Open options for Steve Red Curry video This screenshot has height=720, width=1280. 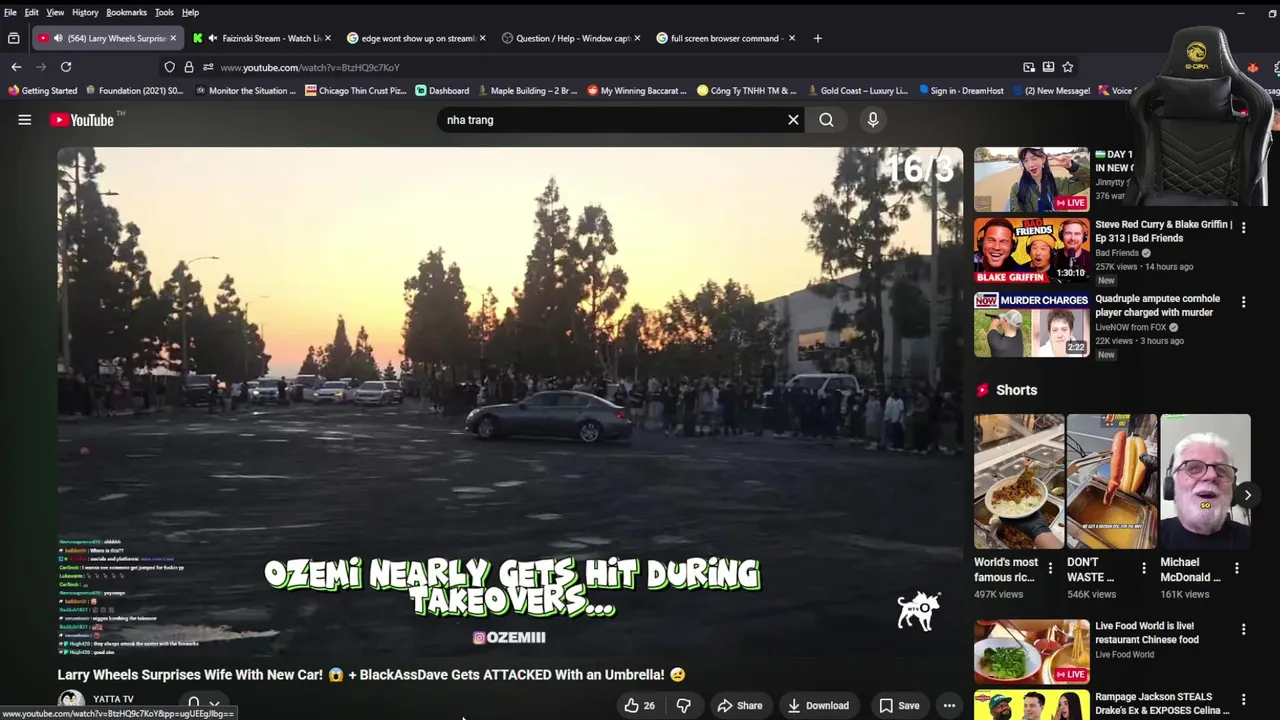click(1243, 228)
